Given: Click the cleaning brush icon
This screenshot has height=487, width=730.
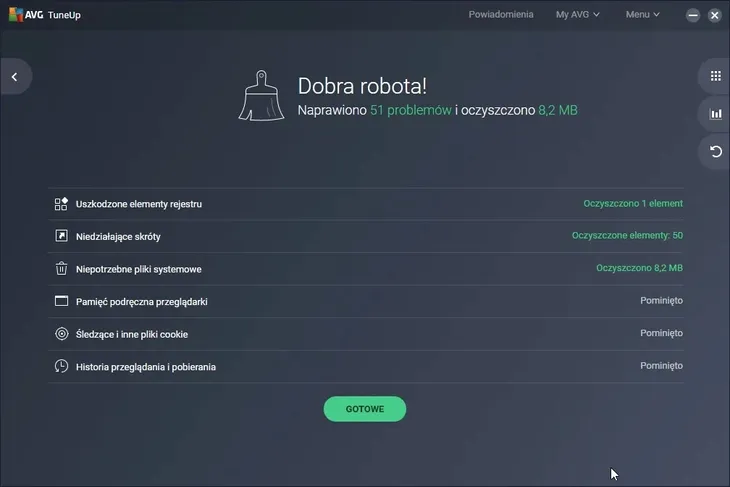Looking at the screenshot, I should [261, 96].
